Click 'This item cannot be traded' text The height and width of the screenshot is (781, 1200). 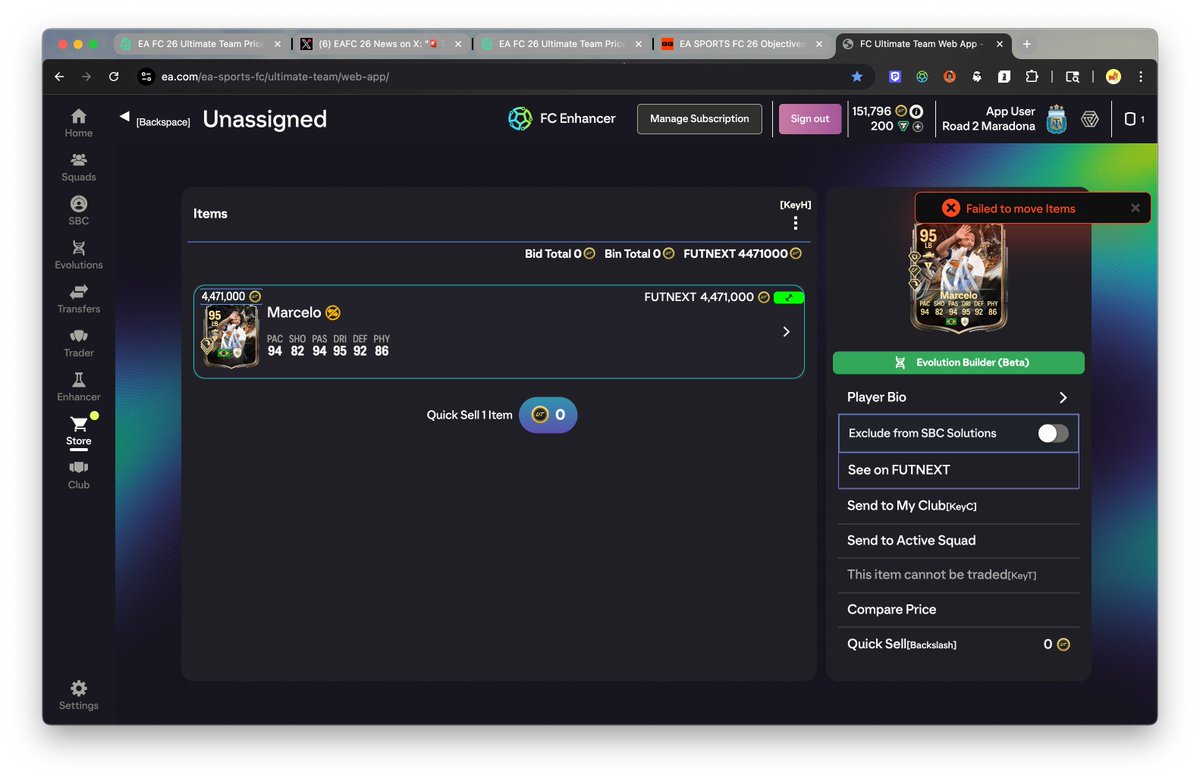[927, 575]
